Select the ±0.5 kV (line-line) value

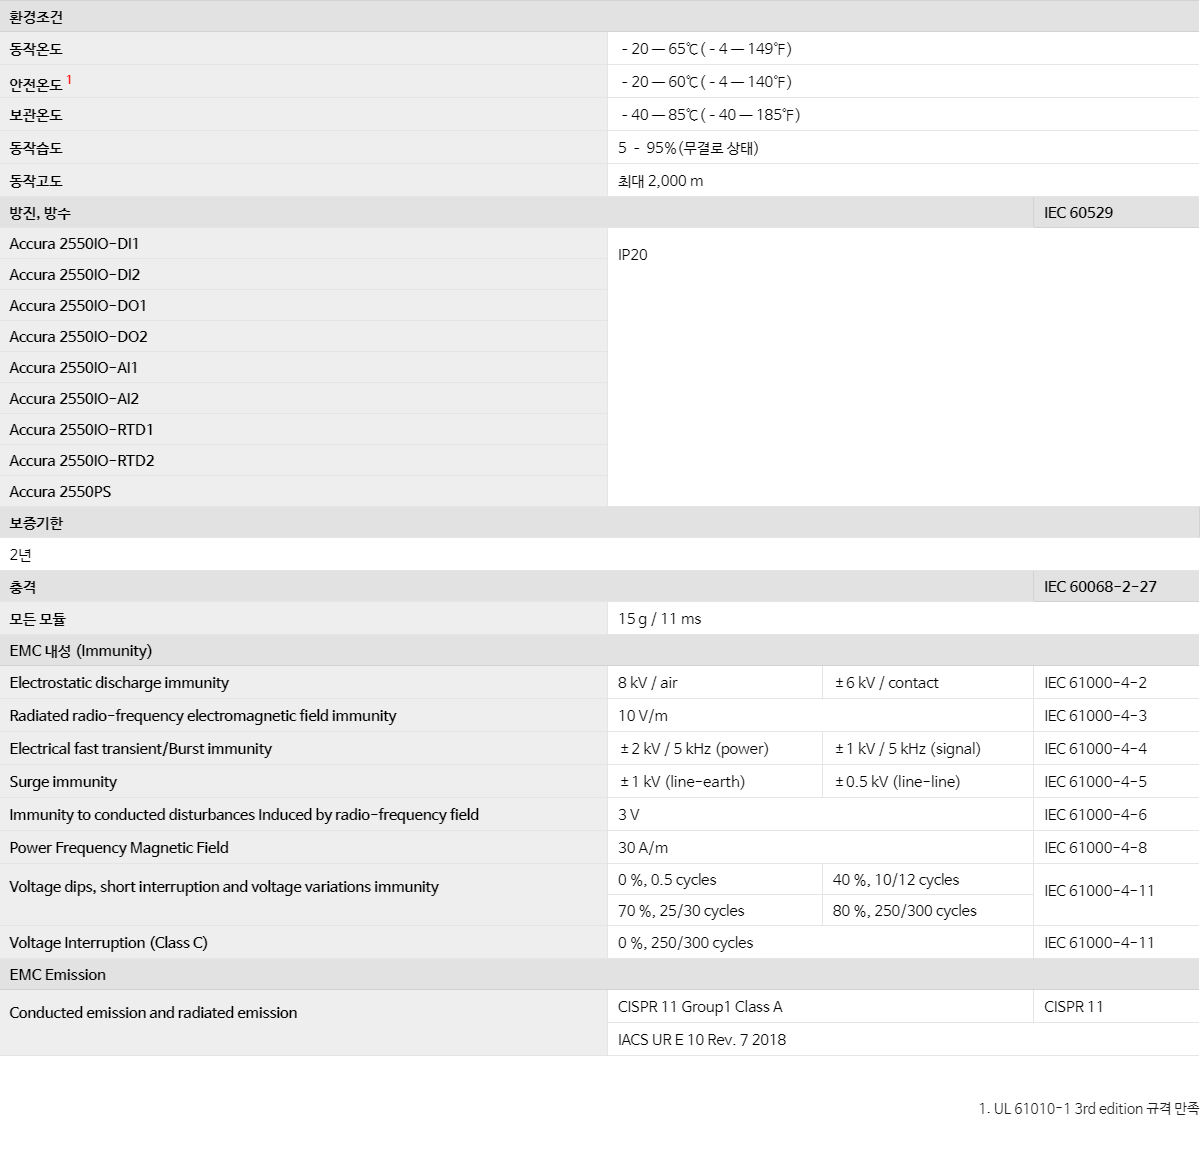[897, 782]
